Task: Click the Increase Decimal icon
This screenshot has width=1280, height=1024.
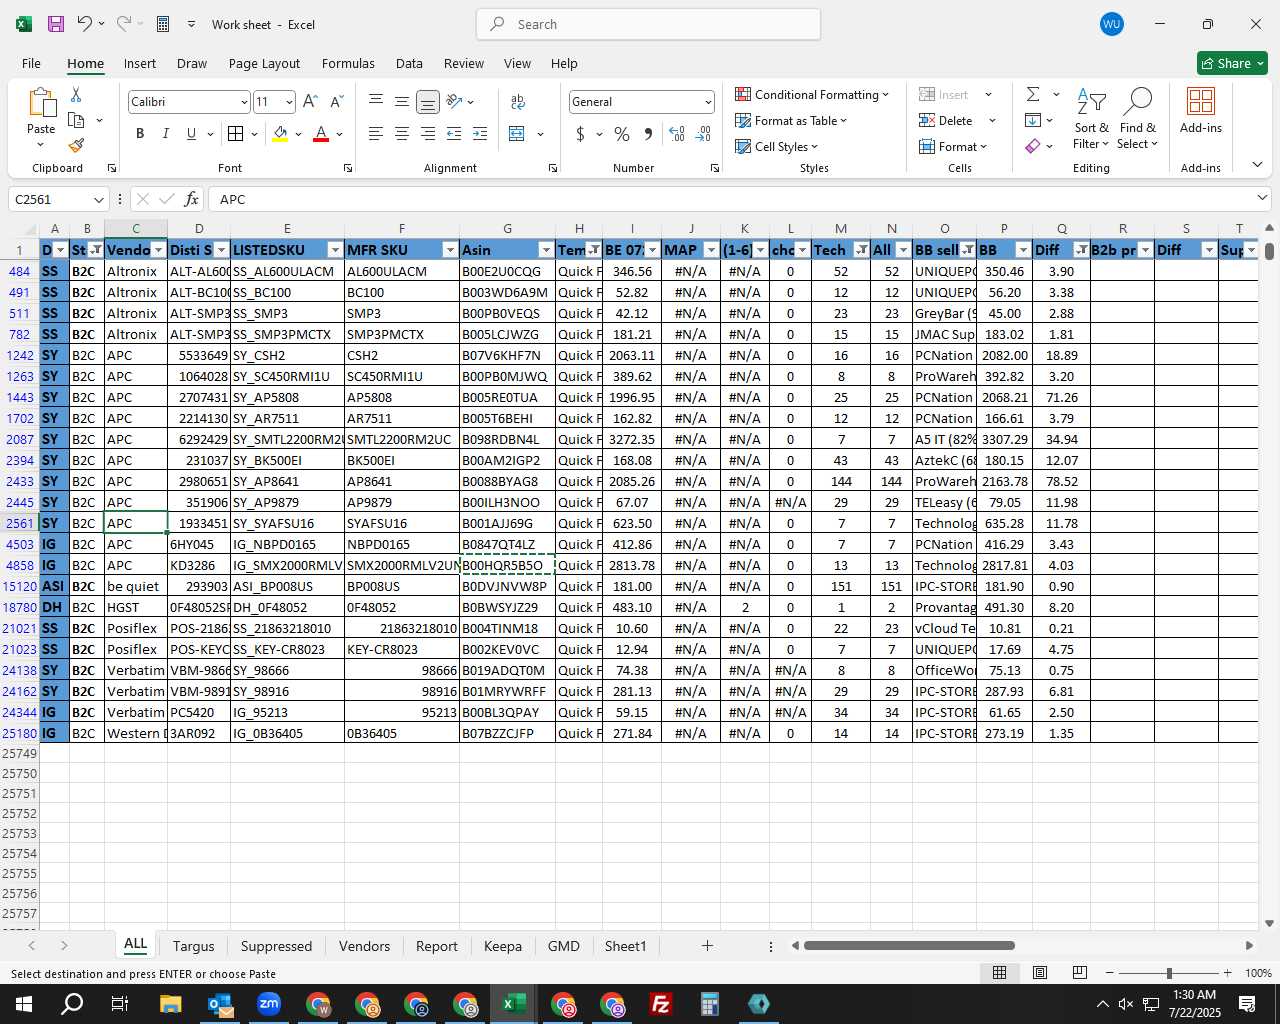Action: point(677,134)
